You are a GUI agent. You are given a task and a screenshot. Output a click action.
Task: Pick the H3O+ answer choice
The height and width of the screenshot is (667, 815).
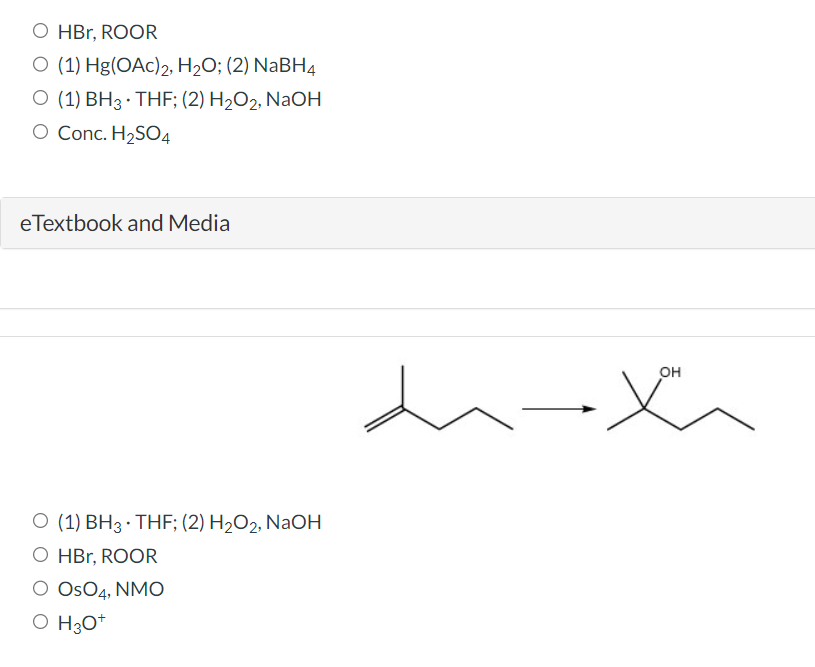pos(79,621)
